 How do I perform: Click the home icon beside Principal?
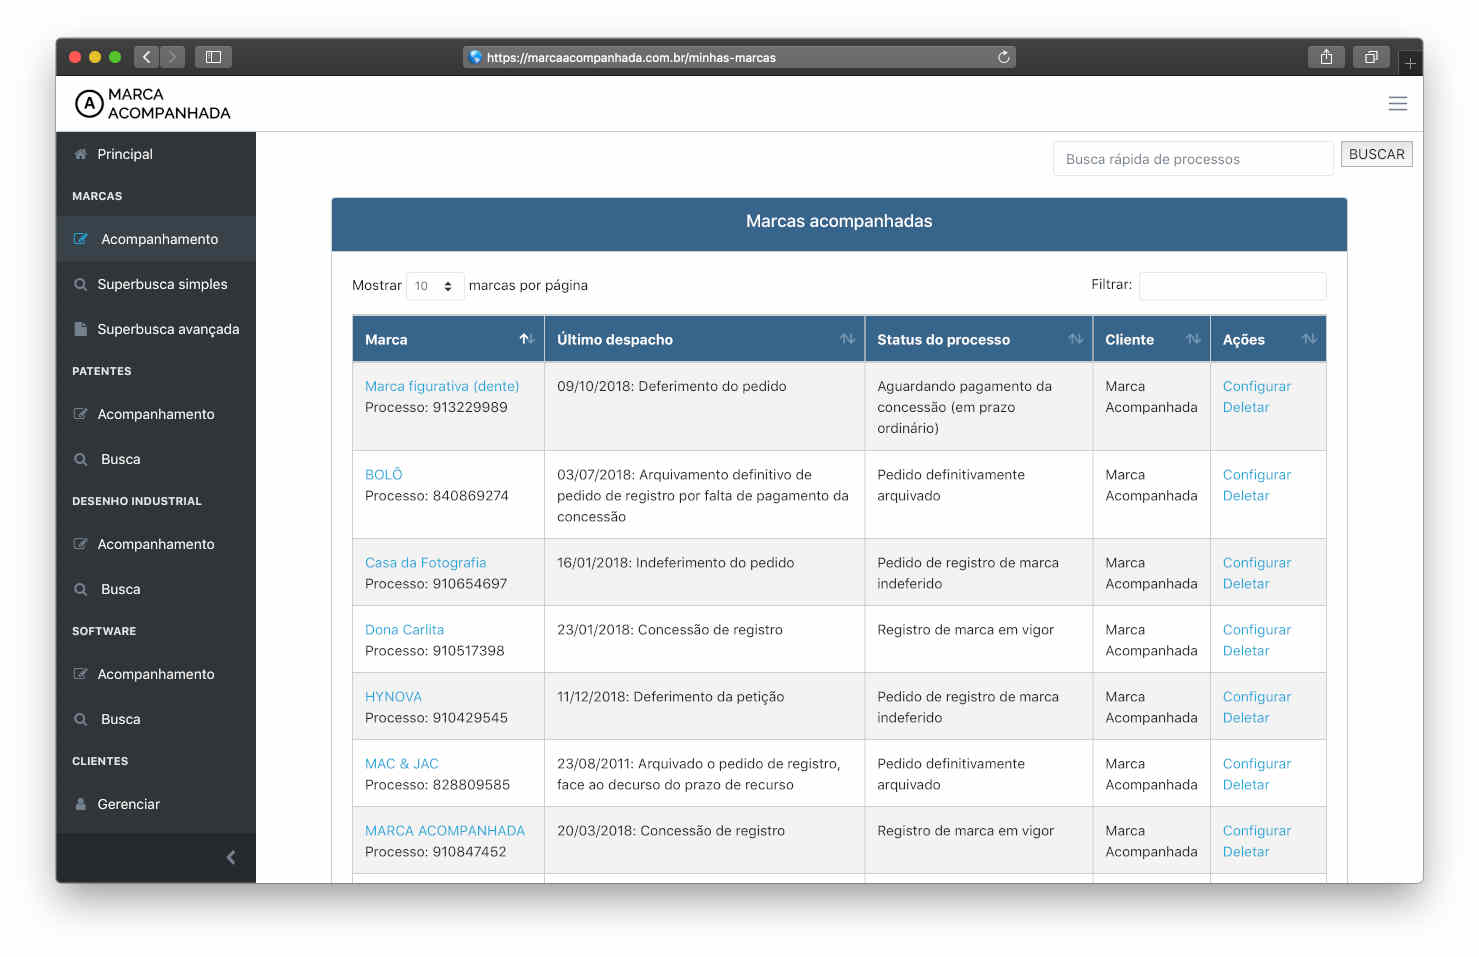(x=80, y=154)
